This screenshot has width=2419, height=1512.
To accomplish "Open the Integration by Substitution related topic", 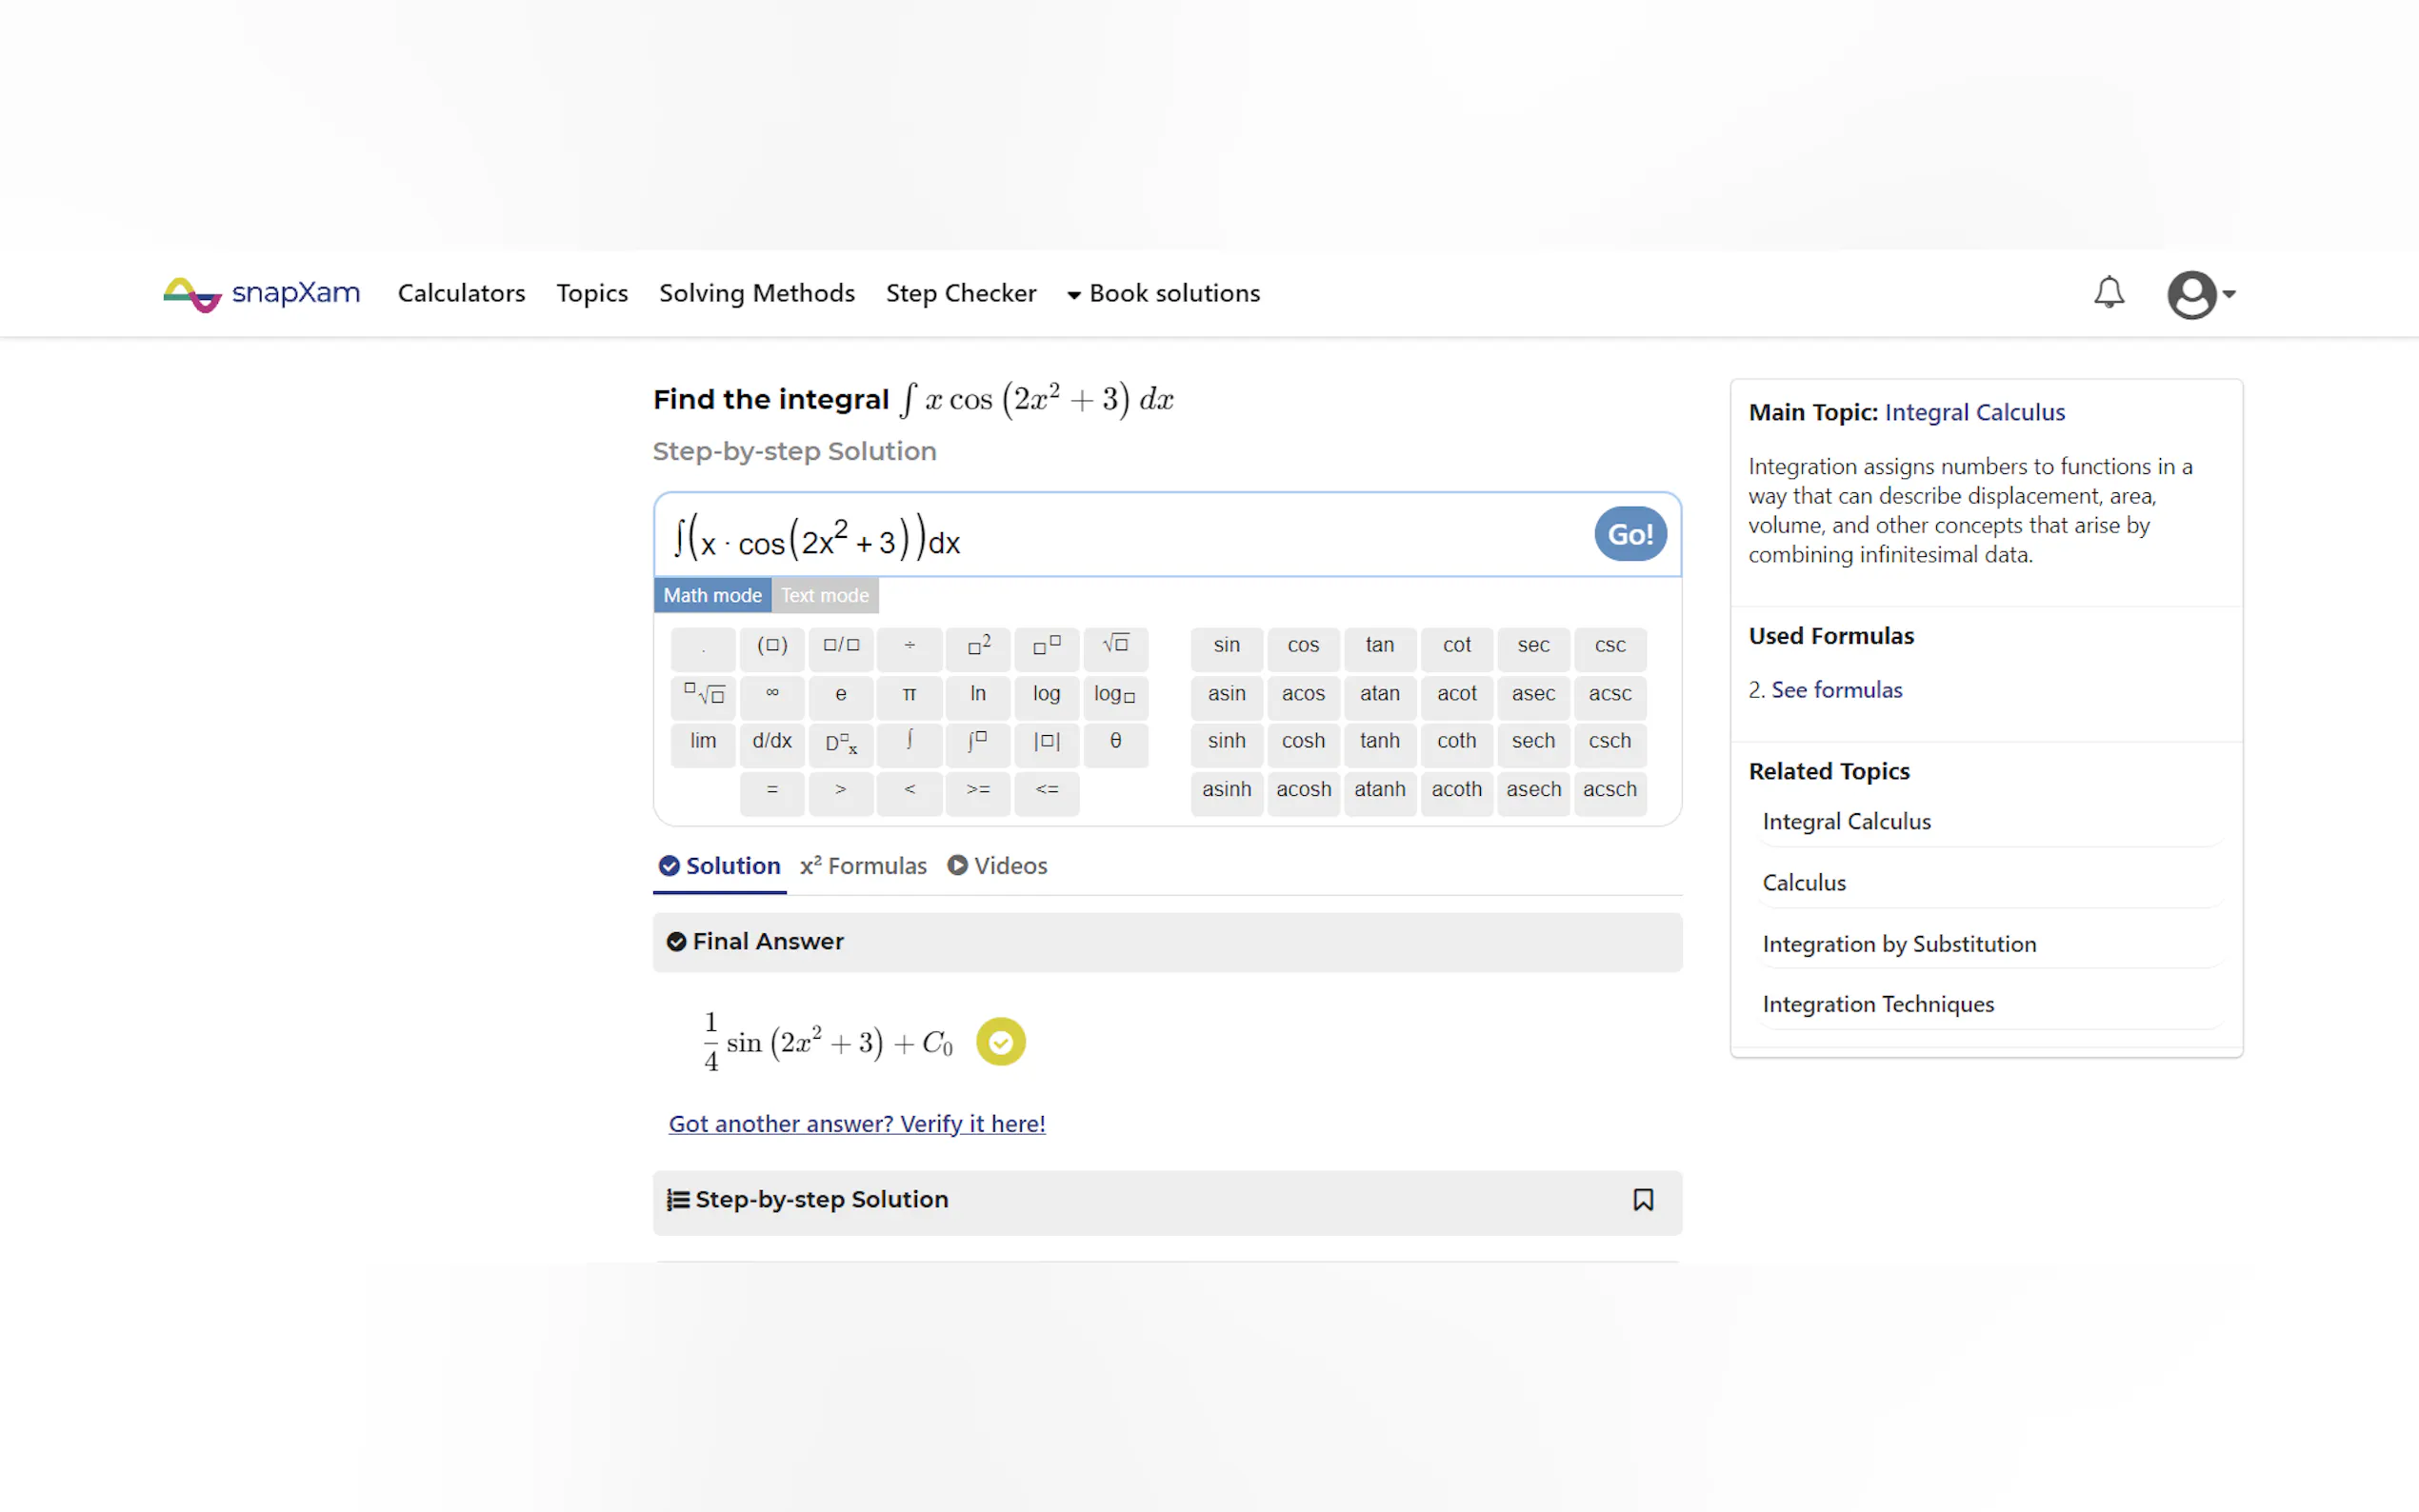I will (x=1898, y=944).
